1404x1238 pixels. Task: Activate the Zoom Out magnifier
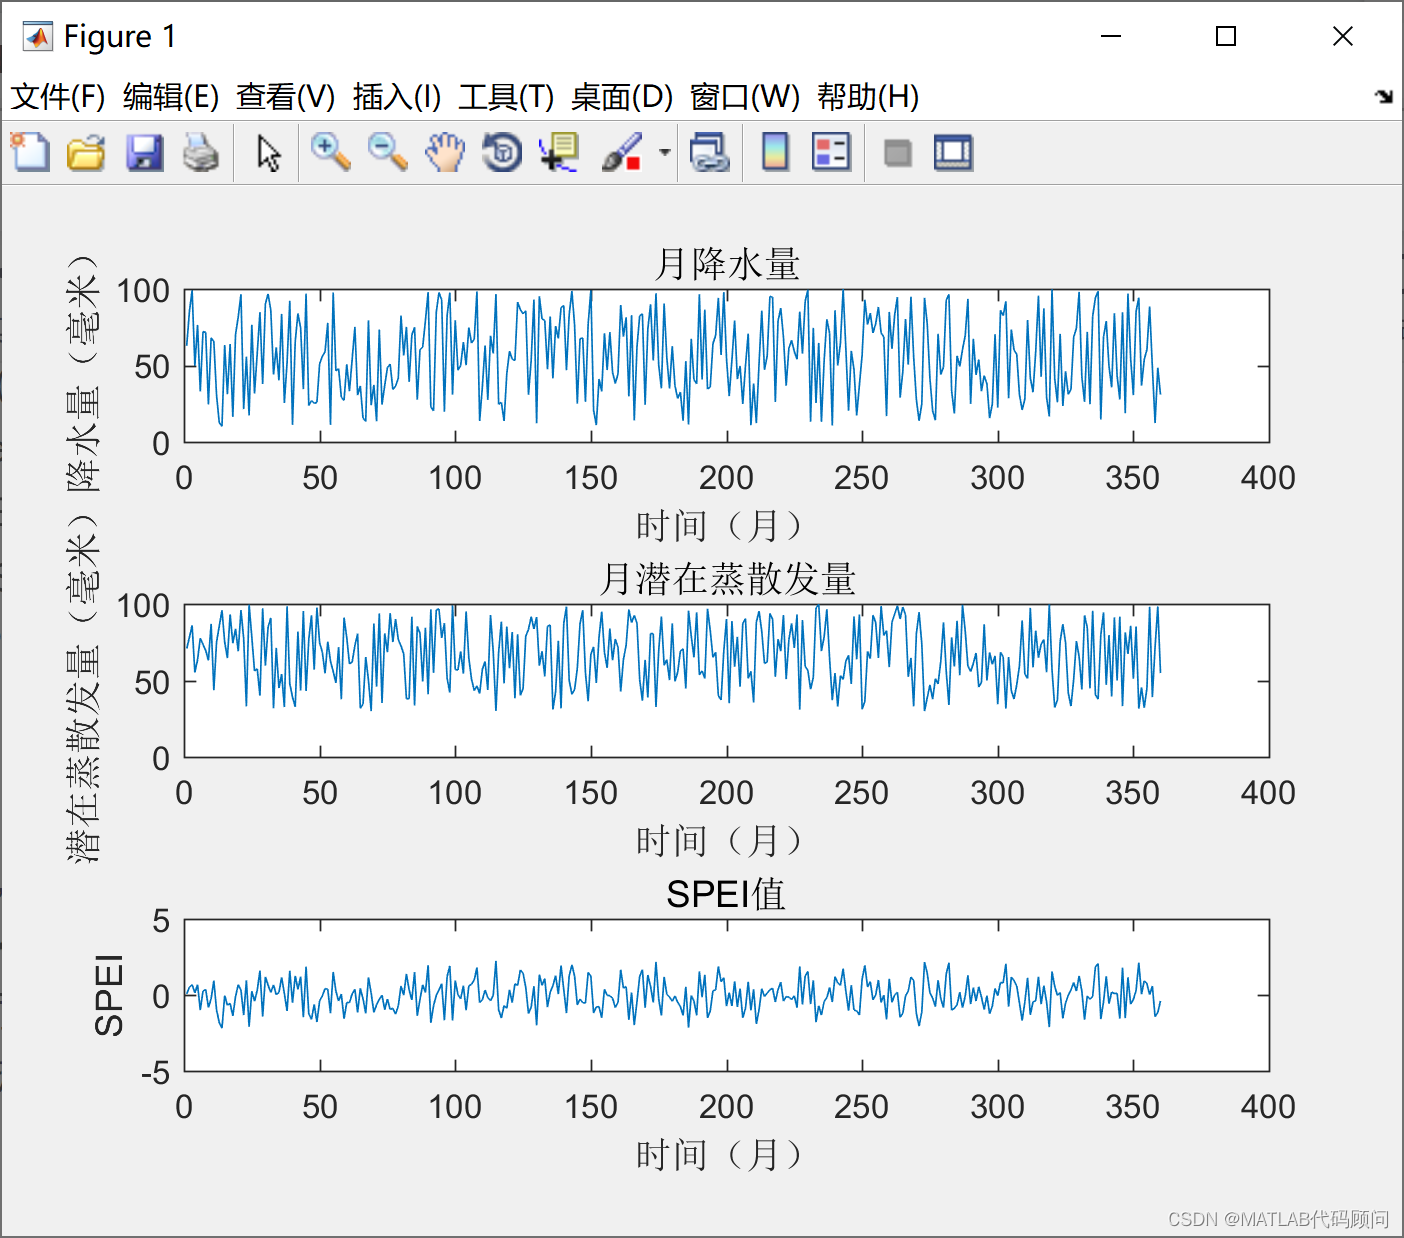point(387,153)
